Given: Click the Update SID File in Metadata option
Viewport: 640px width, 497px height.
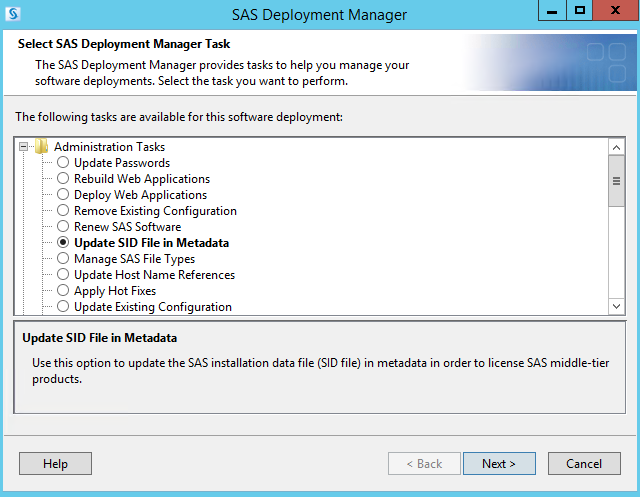Looking at the screenshot, I should (64, 243).
